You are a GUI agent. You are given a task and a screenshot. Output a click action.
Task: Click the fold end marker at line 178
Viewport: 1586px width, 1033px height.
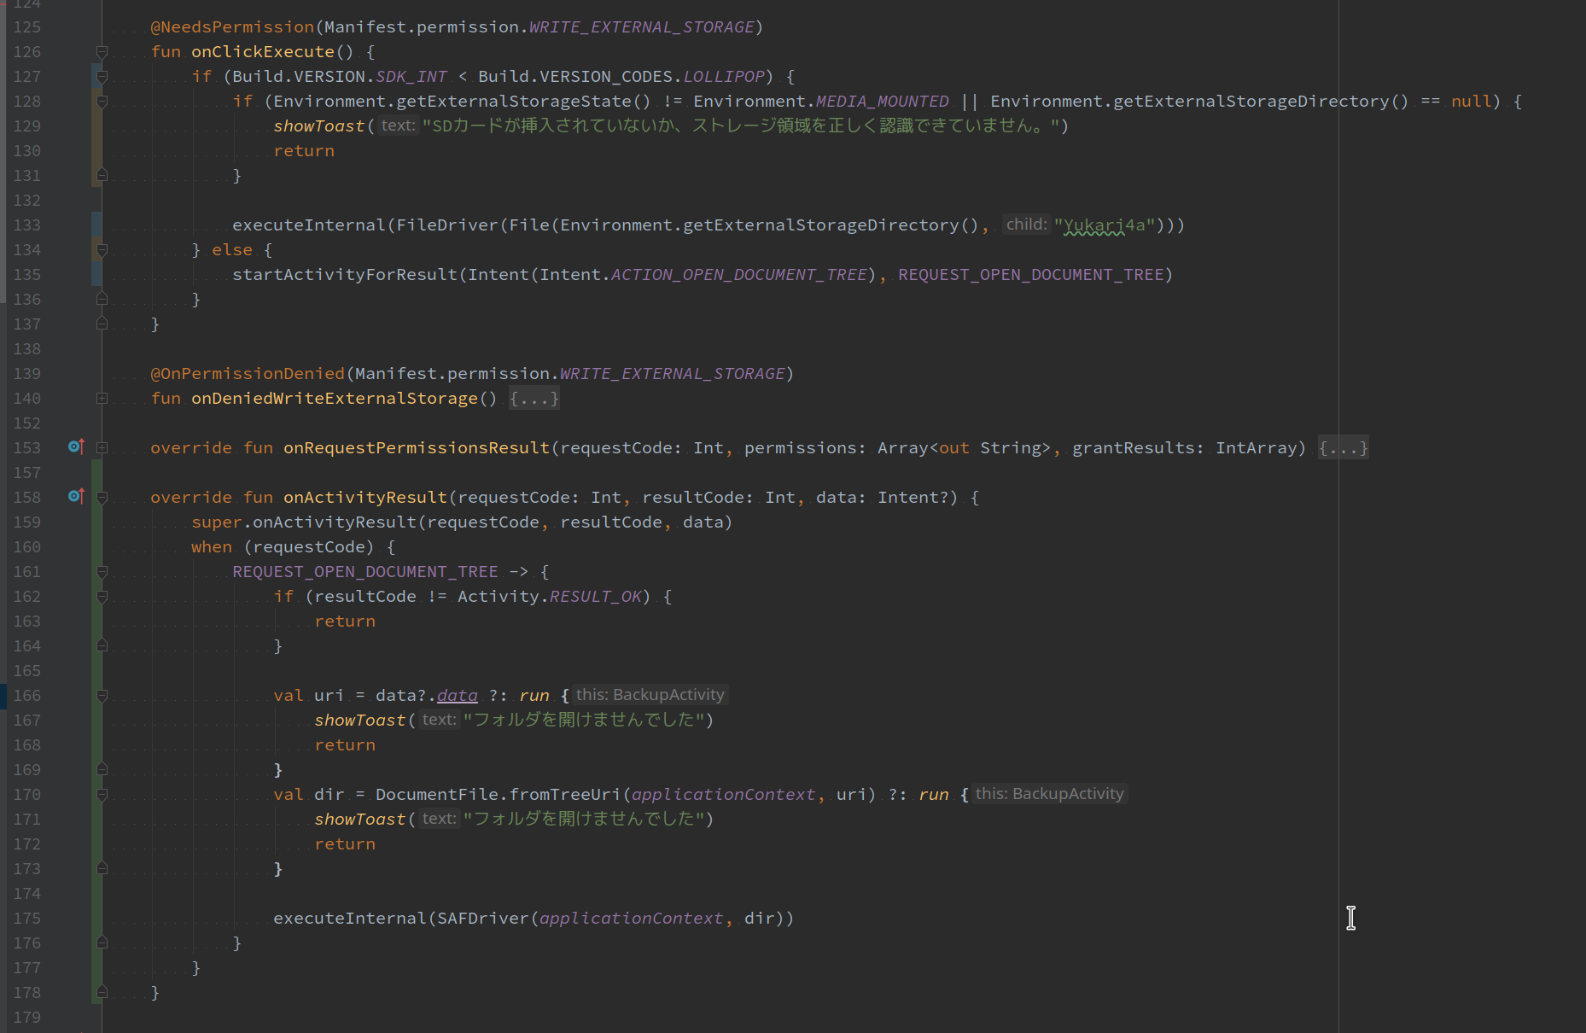click(102, 992)
